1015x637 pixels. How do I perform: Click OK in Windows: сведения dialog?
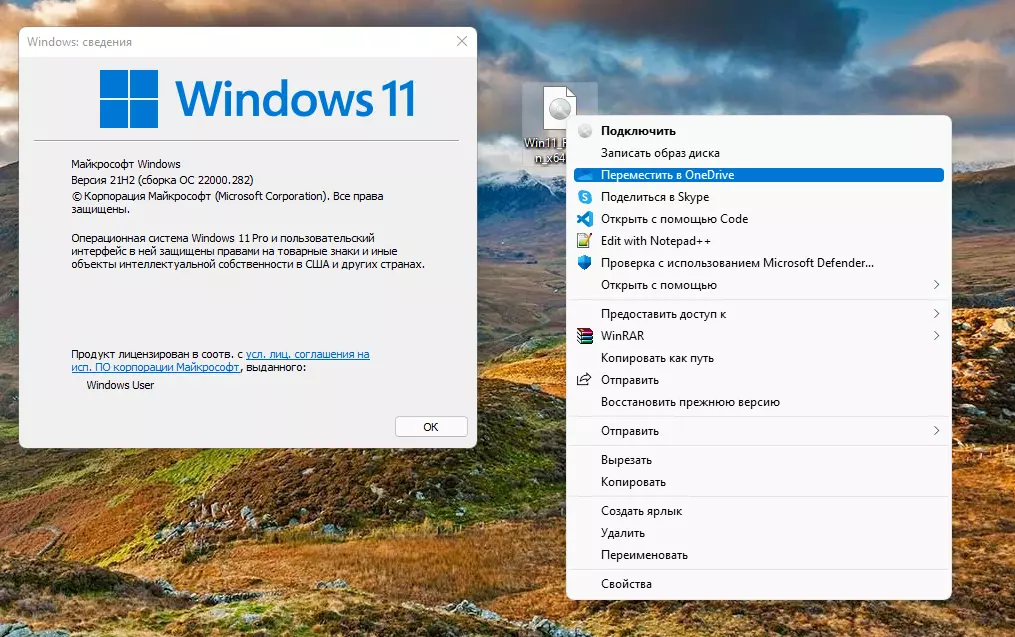[x=431, y=427]
